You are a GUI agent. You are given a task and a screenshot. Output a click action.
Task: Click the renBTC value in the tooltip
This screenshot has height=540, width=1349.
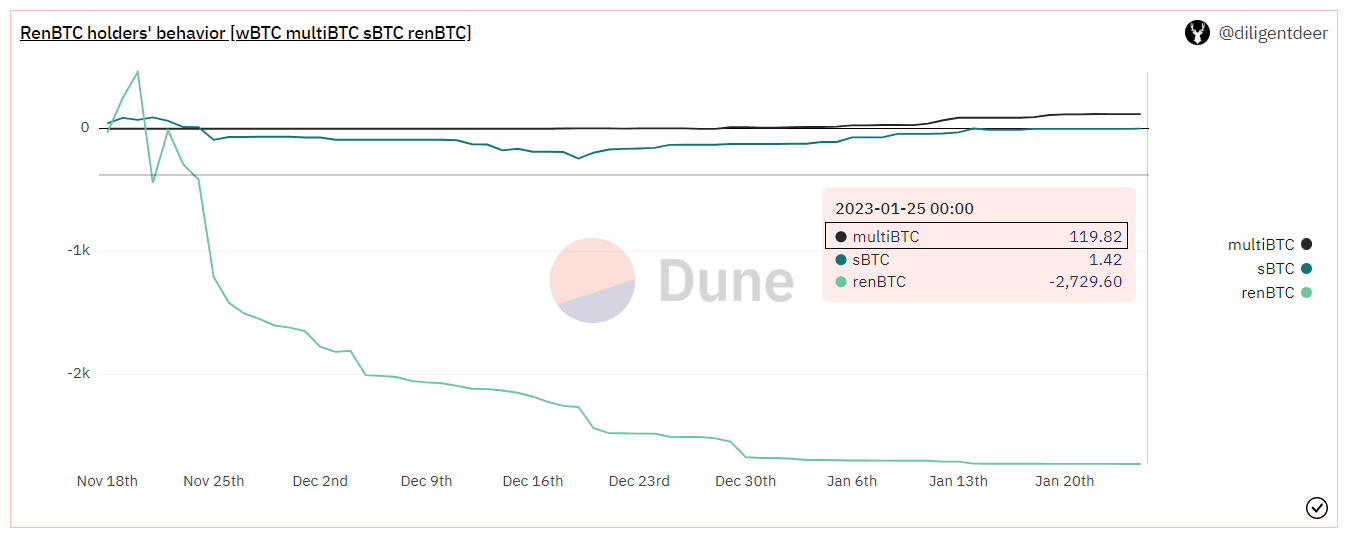(x=1085, y=282)
